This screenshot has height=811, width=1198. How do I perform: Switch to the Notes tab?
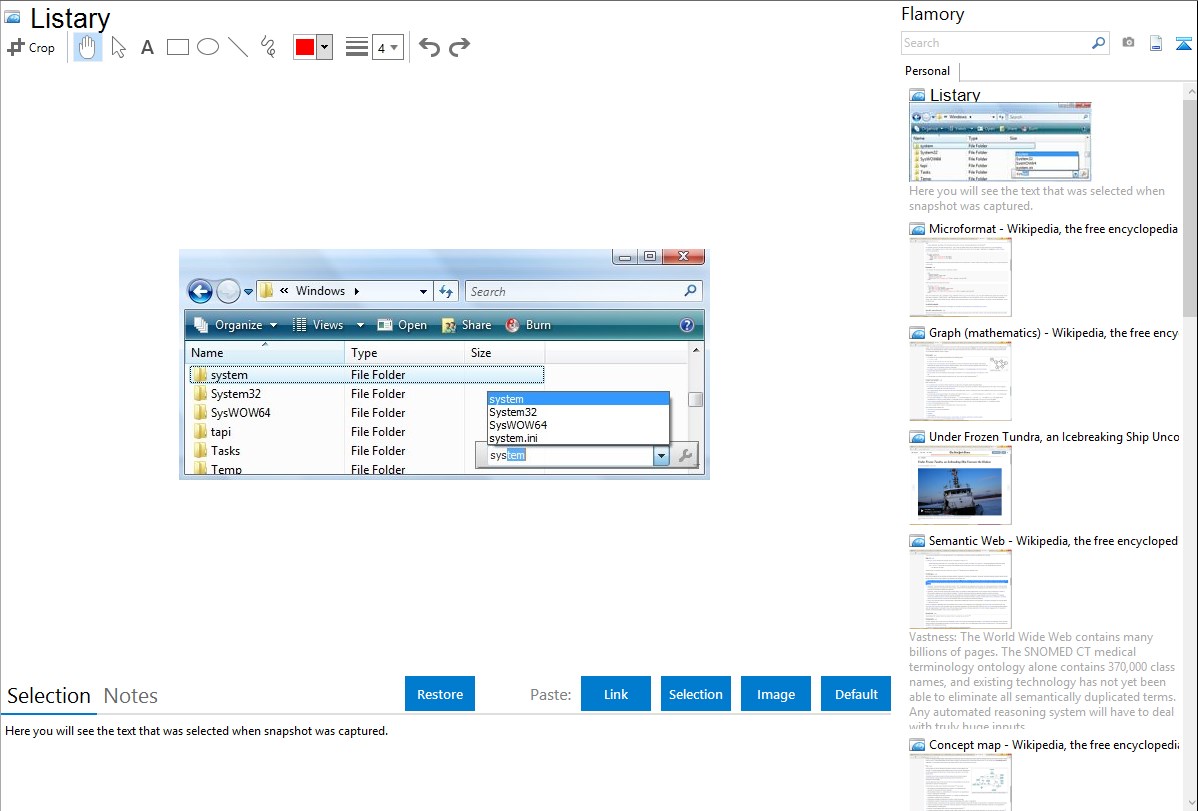tap(131, 696)
